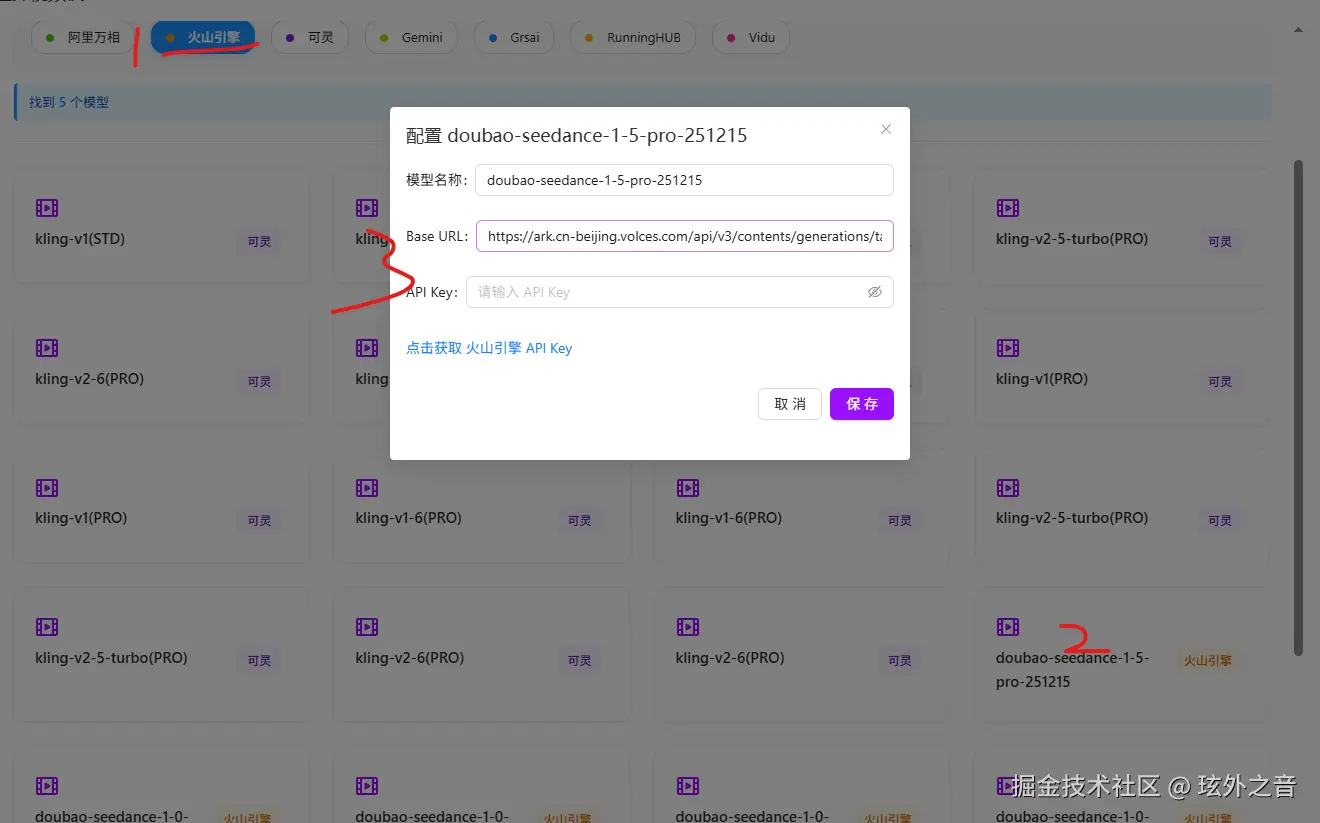Switch to the Vidu provider tab

pyautogui.click(x=750, y=37)
